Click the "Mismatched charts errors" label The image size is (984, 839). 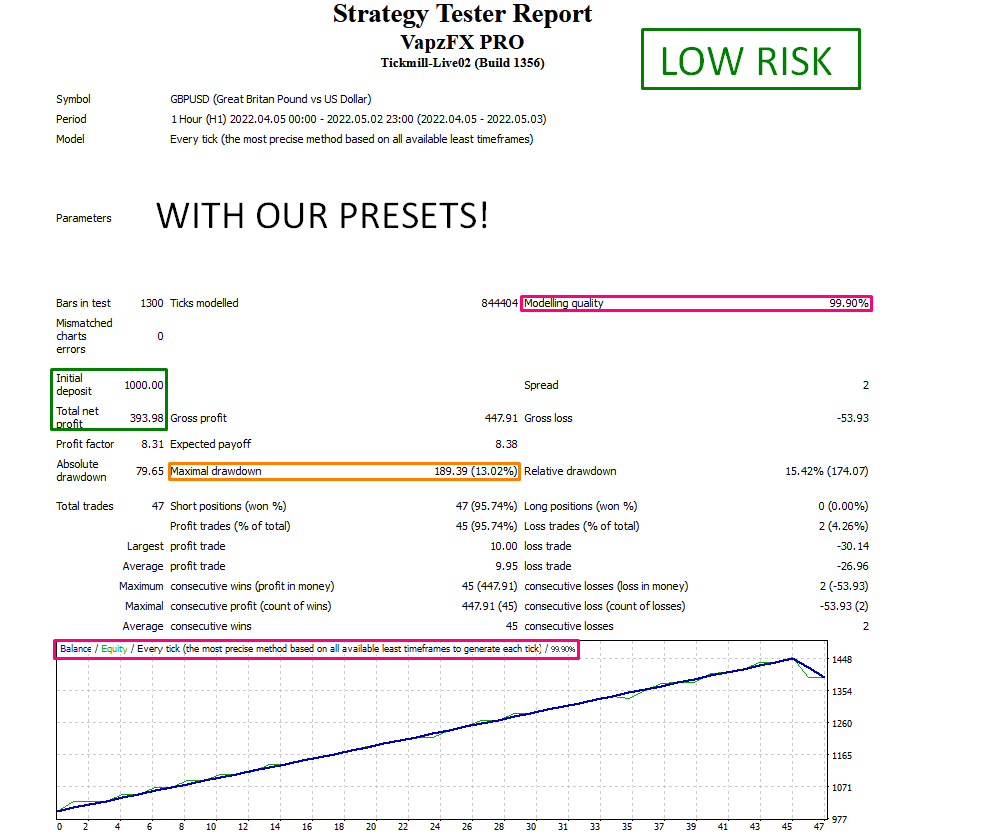click(84, 336)
